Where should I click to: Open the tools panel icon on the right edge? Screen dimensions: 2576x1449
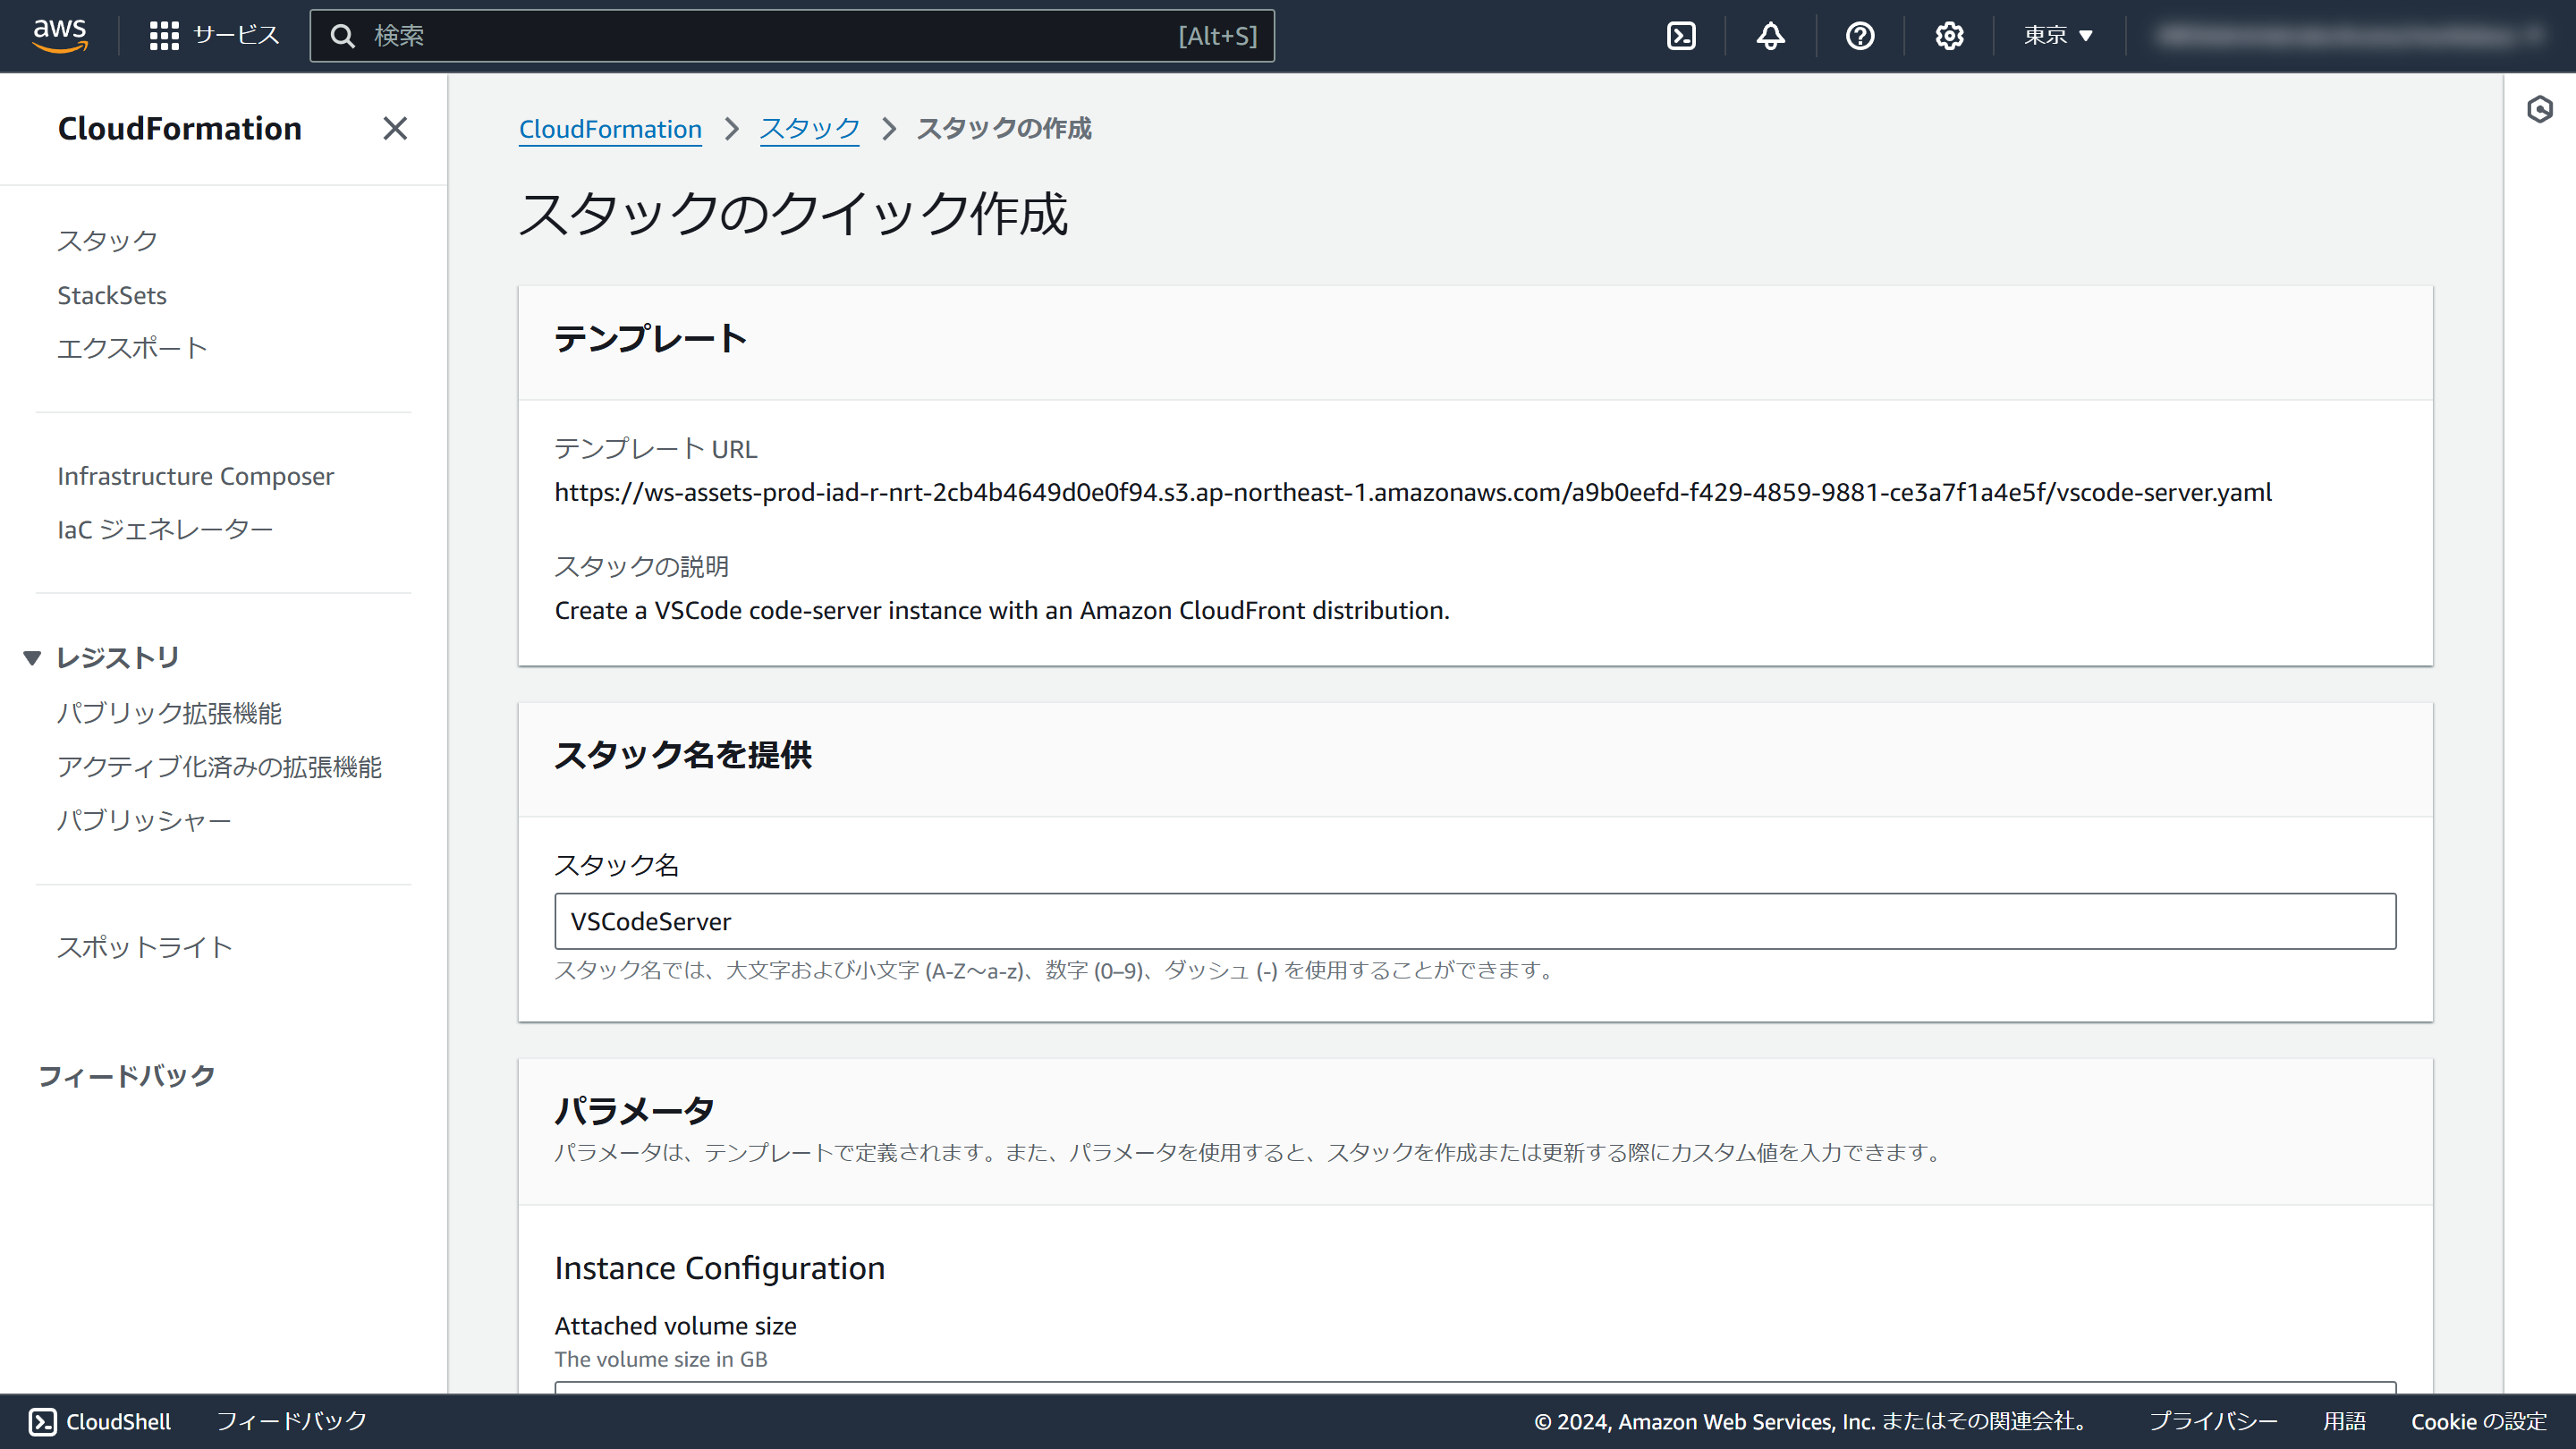point(2540,109)
